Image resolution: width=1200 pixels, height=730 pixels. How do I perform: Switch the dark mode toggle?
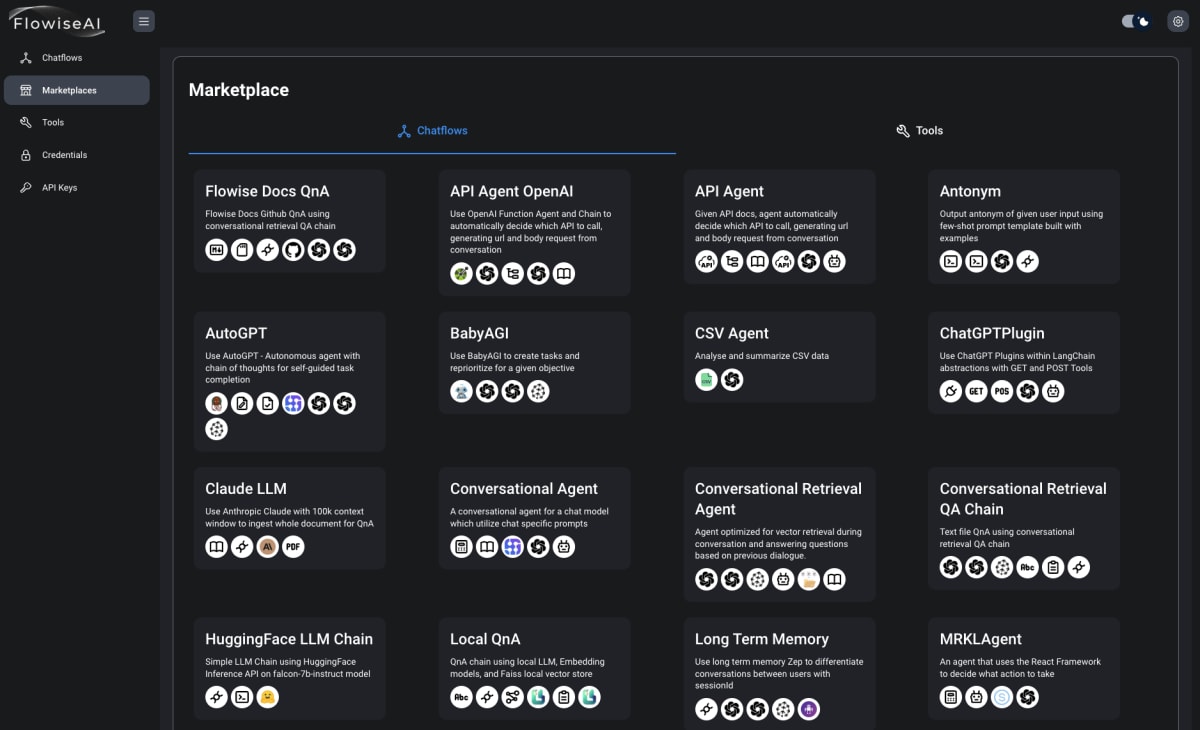[1137, 21]
